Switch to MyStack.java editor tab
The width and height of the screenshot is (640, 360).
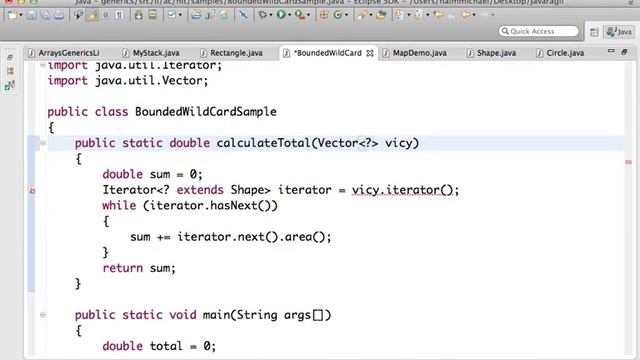pos(151,53)
